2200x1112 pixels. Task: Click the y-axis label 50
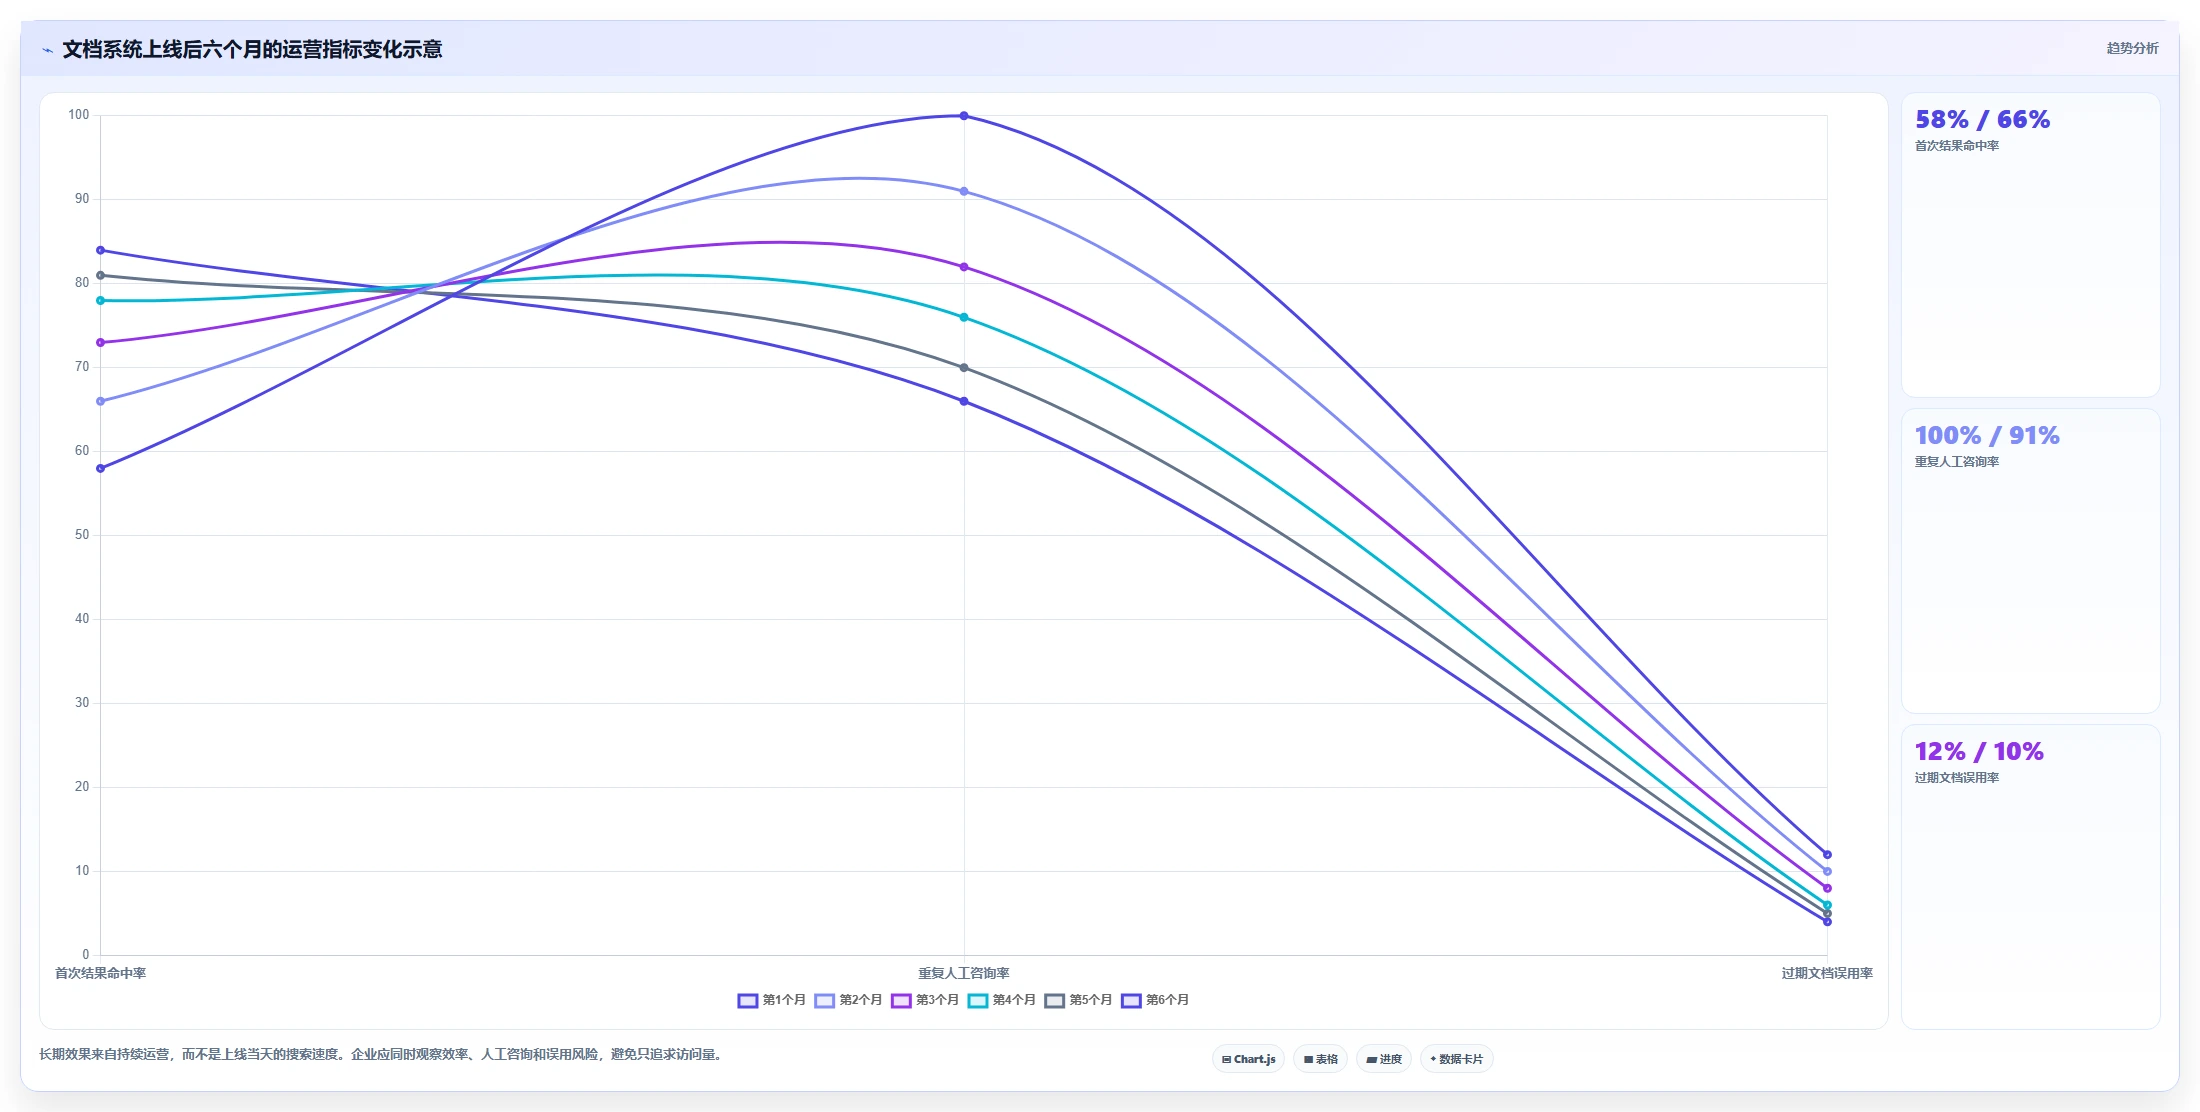82,535
